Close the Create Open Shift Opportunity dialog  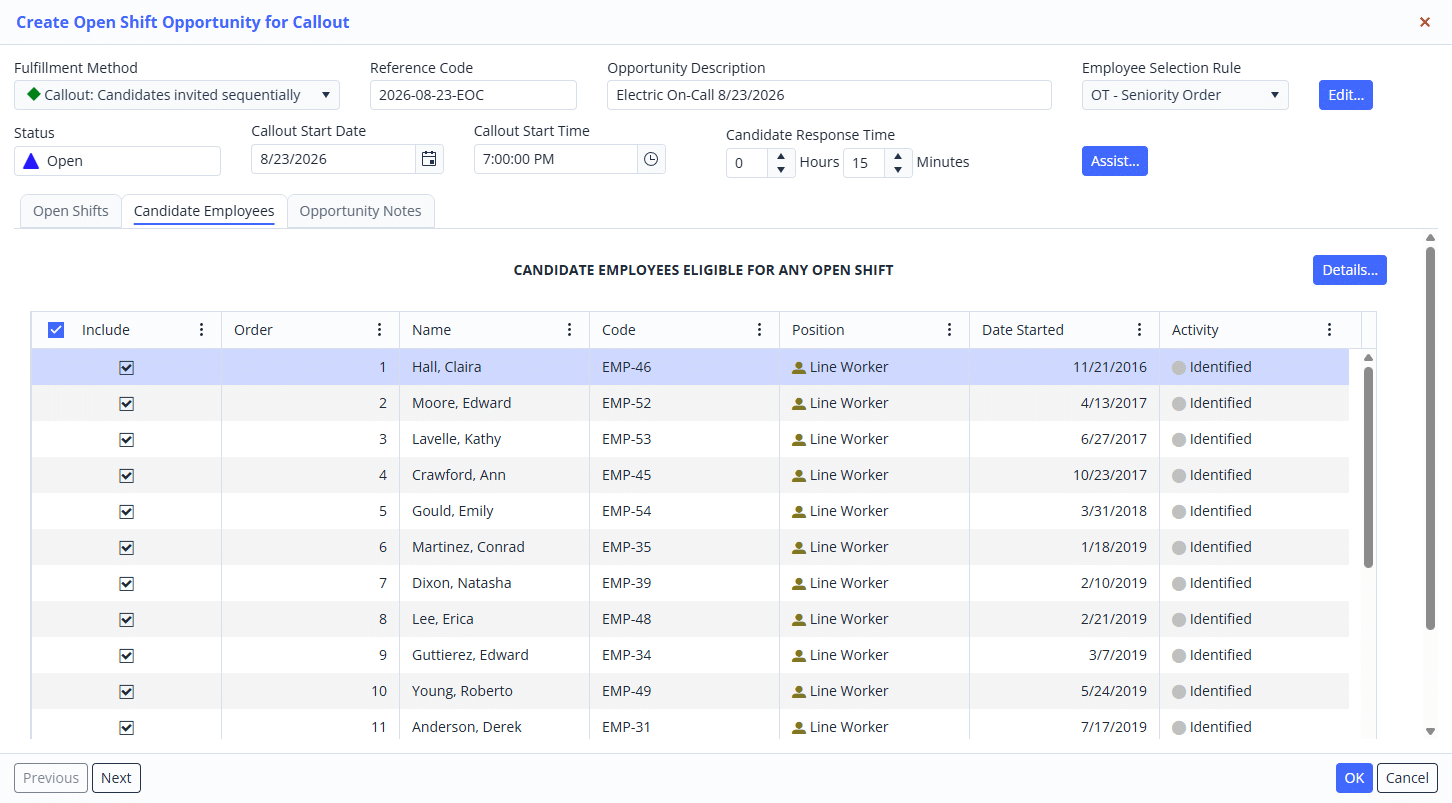point(1425,22)
